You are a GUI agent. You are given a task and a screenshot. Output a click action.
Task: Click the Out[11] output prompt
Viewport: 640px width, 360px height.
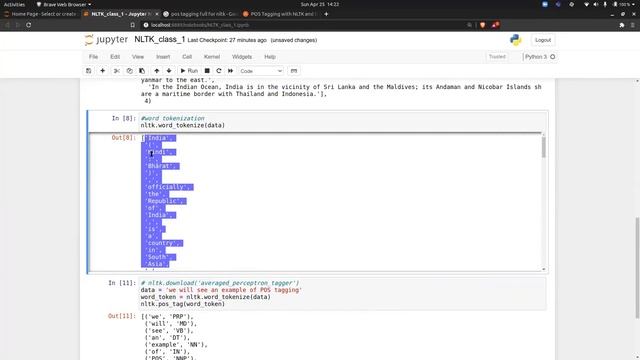click(x=122, y=316)
